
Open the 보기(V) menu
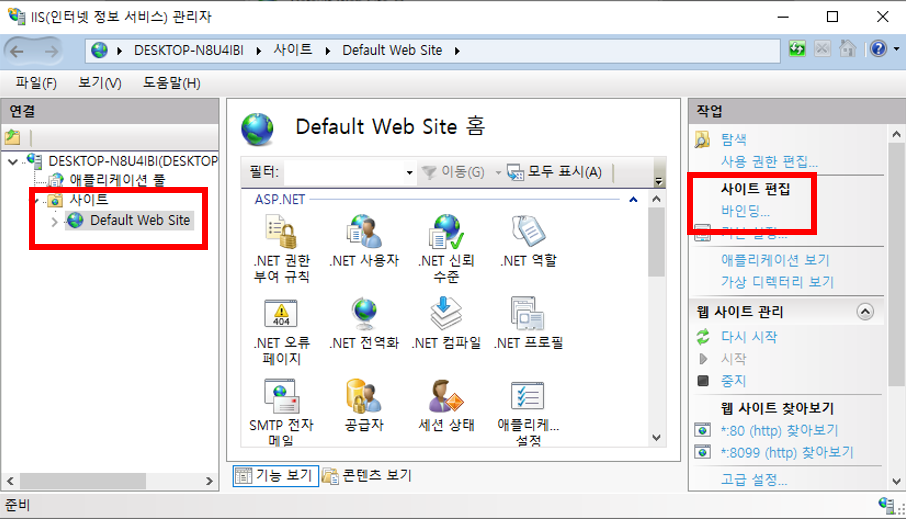(99, 83)
